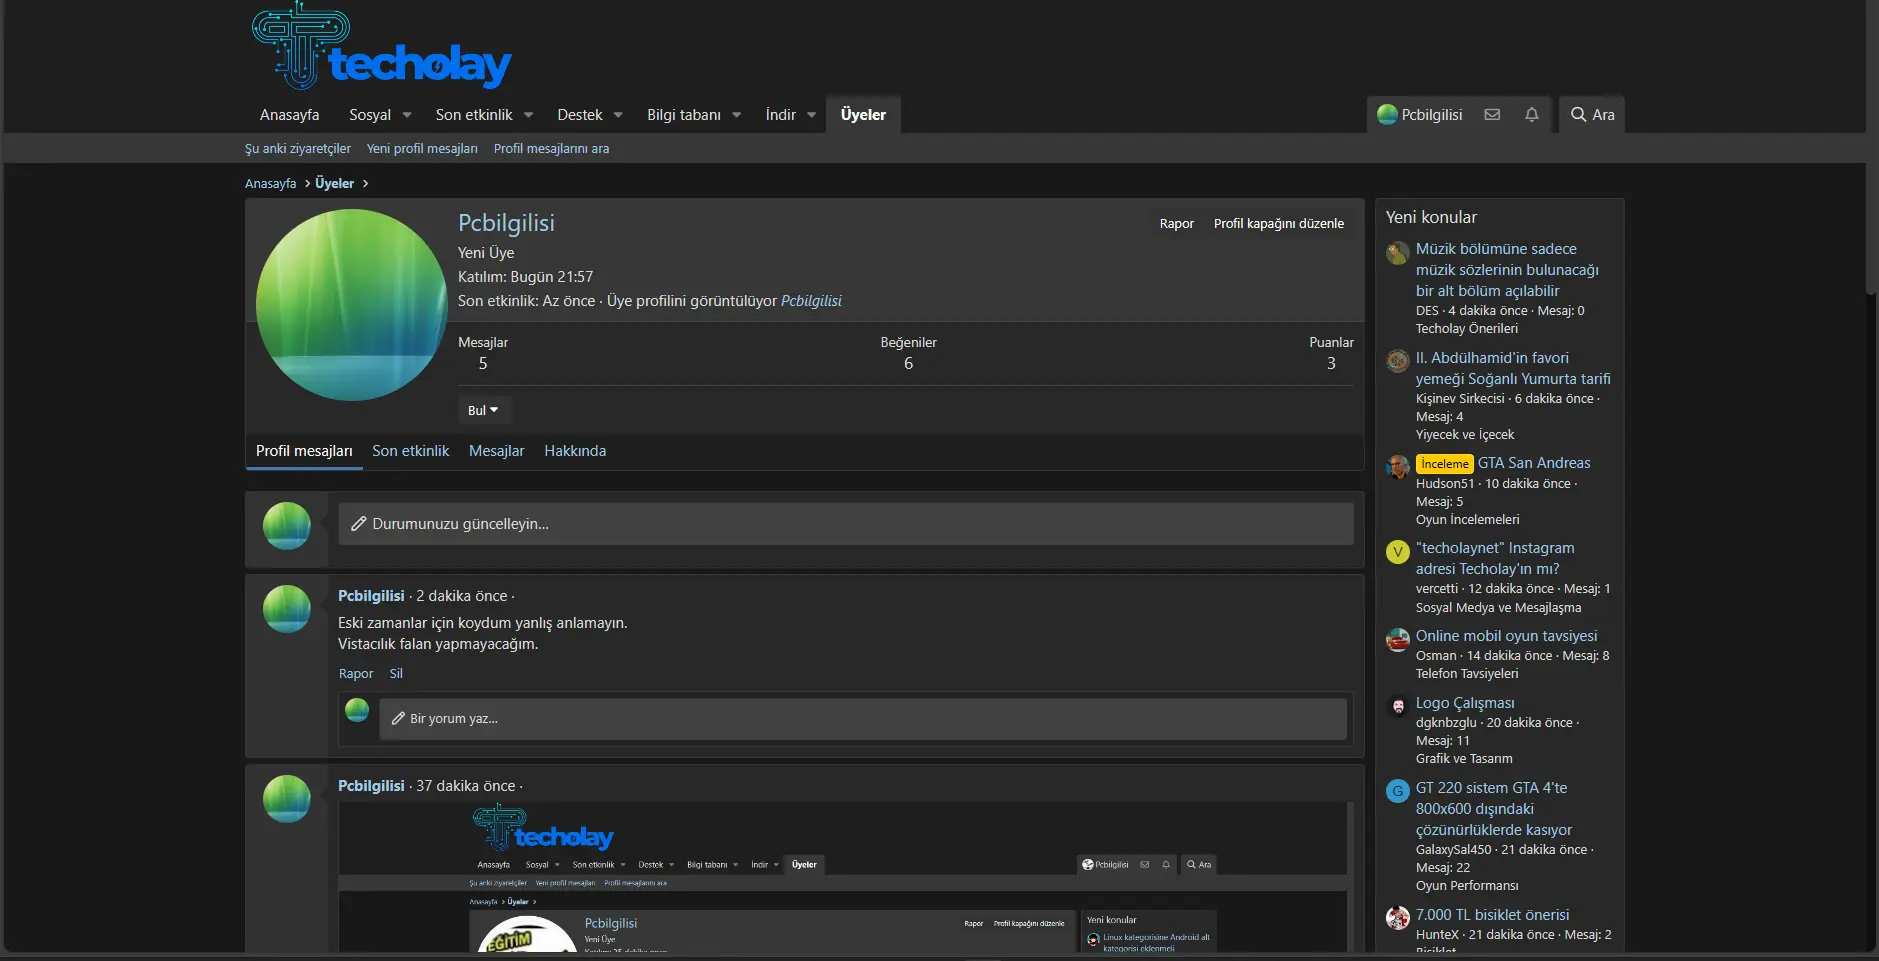Open Pcbilgilisi account menu in navbar
Viewport: 1879px width, 961px height.
pyautogui.click(x=1420, y=115)
